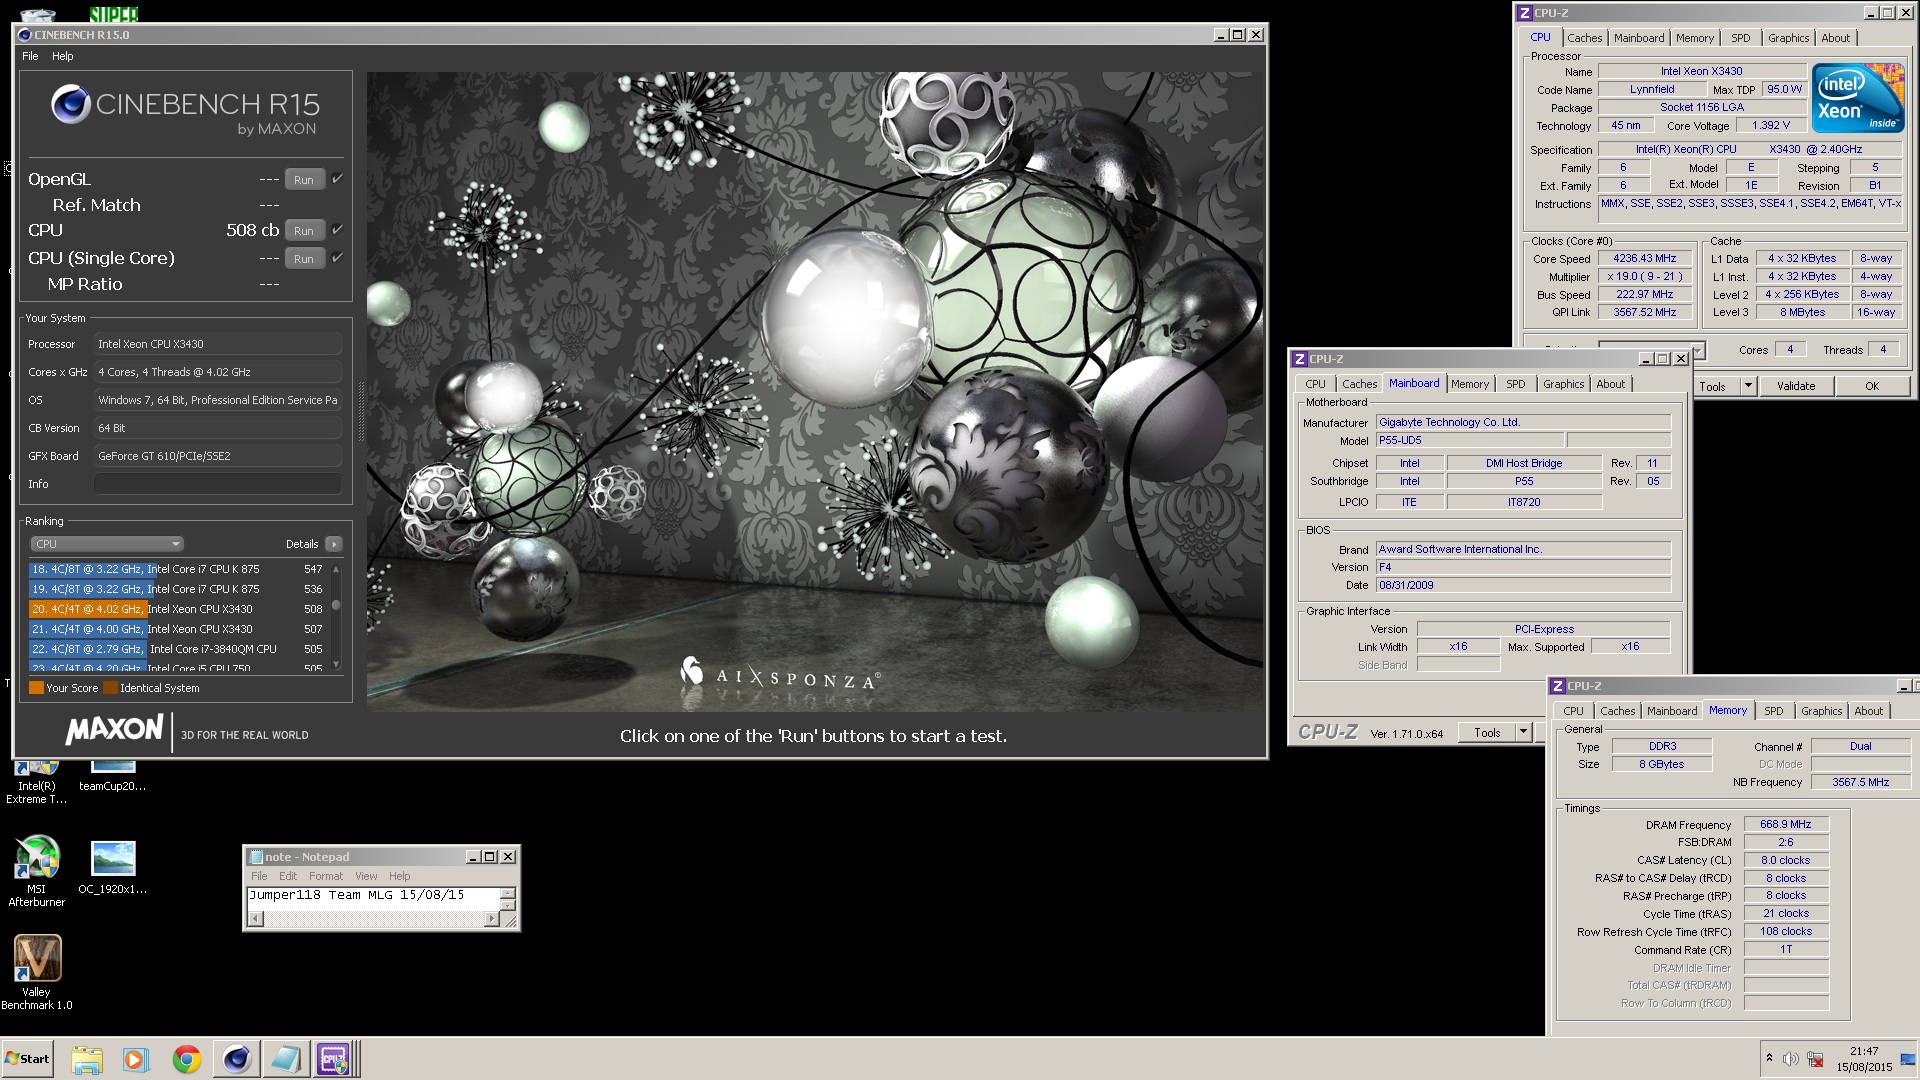Open Google Chrome from the taskbar
Viewport: 1920px width, 1080px height.
pos(186,1059)
